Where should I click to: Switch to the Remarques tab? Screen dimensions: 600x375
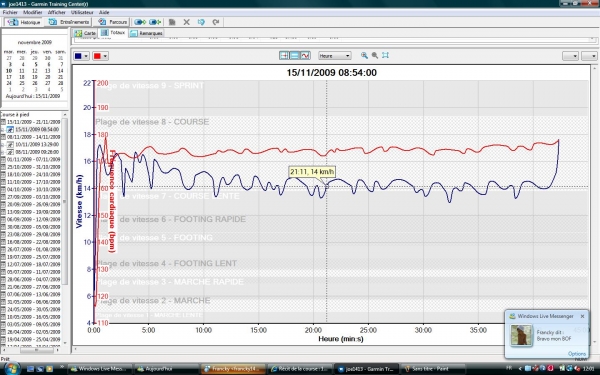click(146, 33)
